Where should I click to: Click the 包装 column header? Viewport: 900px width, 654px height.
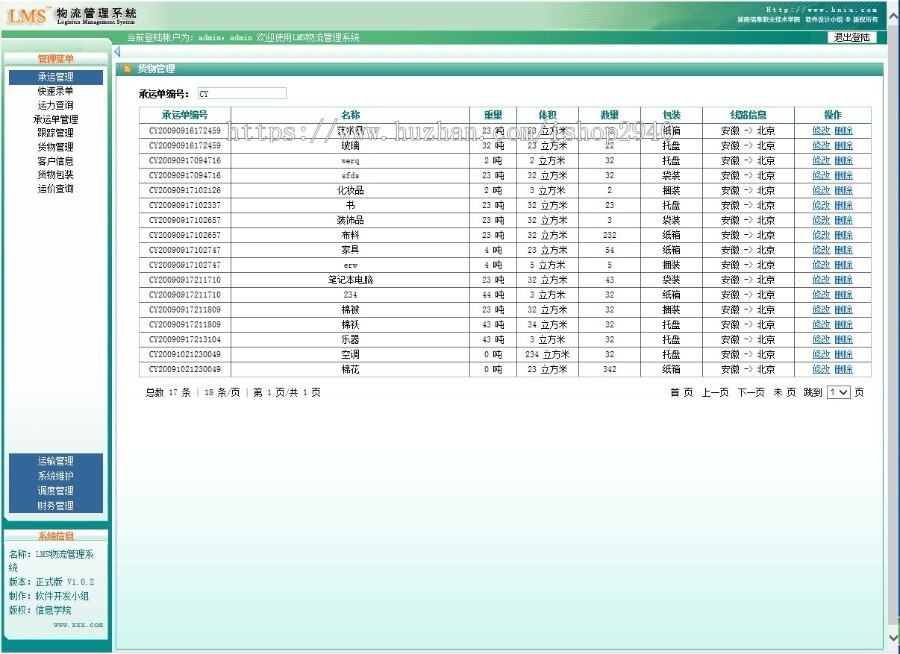click(x=672, y=115)
